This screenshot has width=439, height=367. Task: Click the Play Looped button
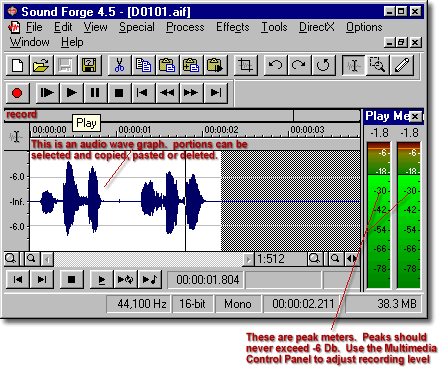pos(125,279)
